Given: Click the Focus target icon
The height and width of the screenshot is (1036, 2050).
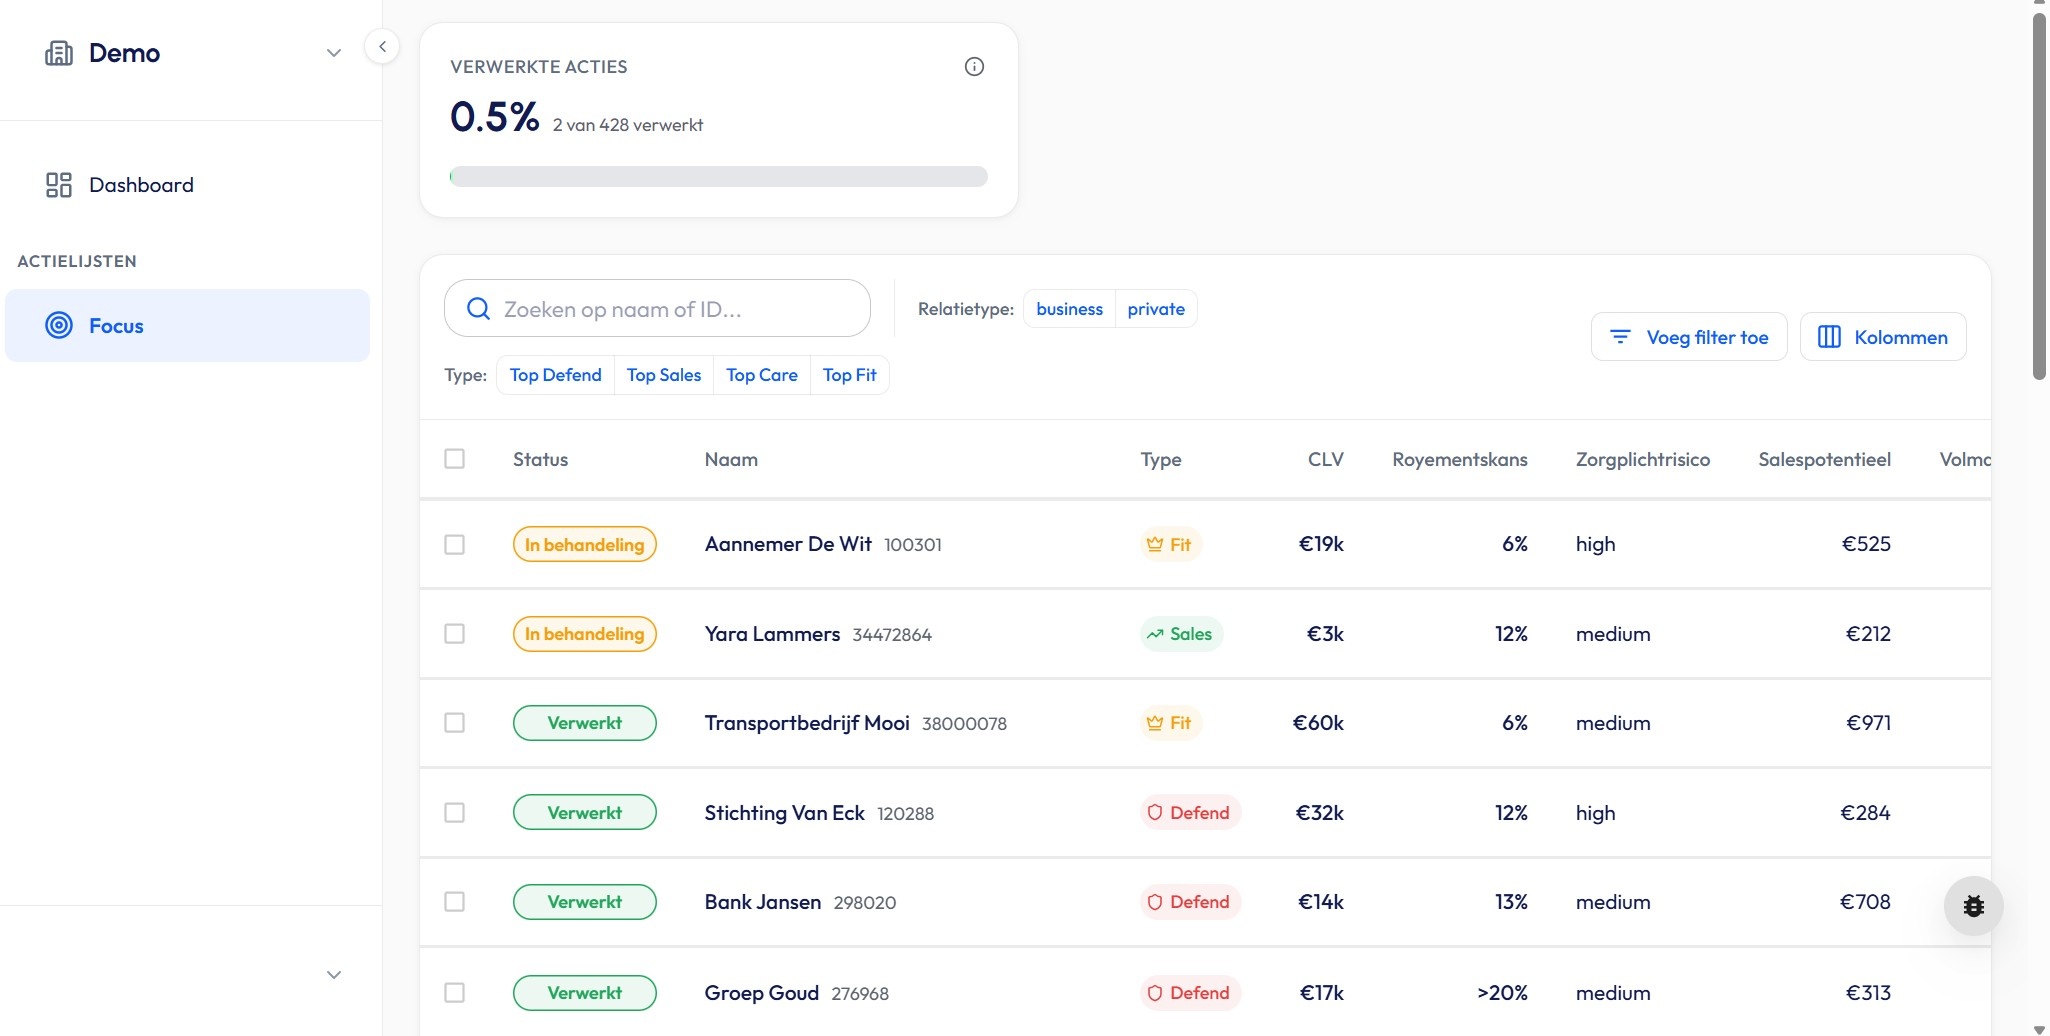Looking at the screenshot, I should point(59,325).
